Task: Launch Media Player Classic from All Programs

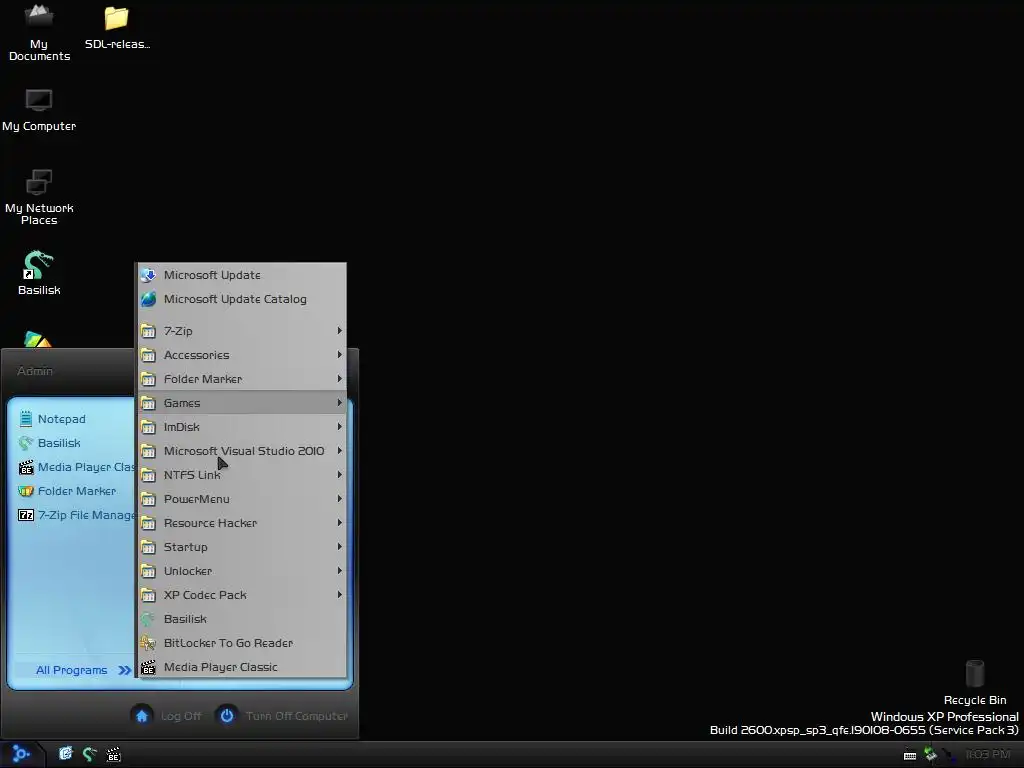Action: [x=242, y=667]
